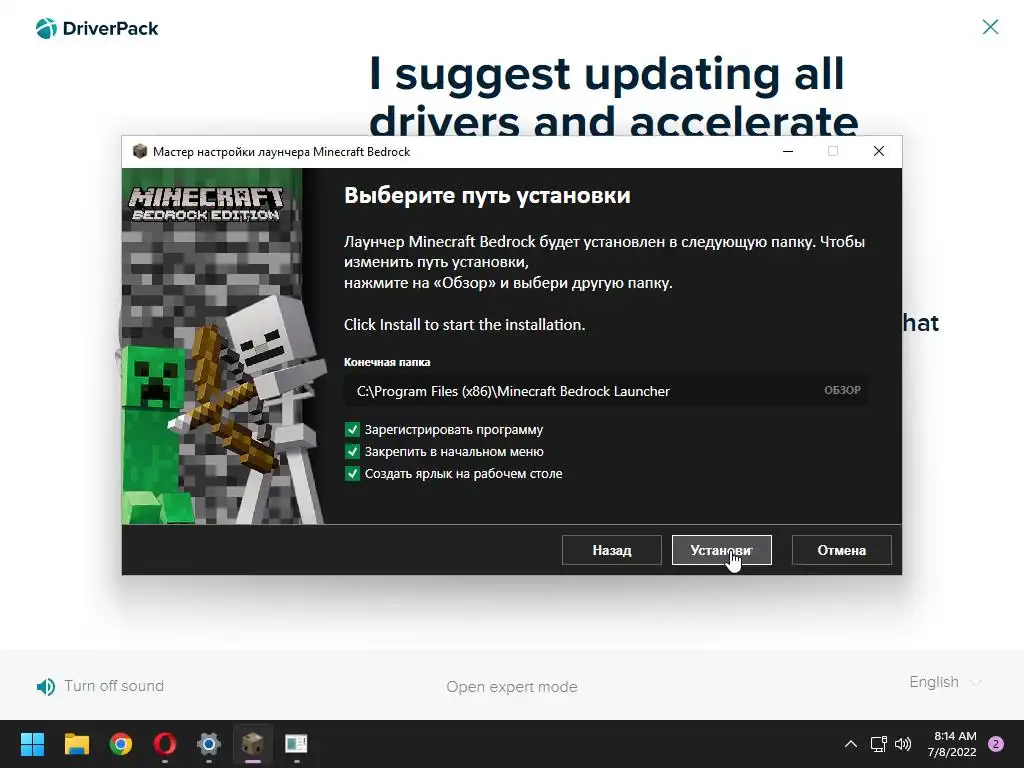Uncheck Зарегистрировать программу checkbox
This screenshot has height=768, width=1024.
[x=352, y=429]
